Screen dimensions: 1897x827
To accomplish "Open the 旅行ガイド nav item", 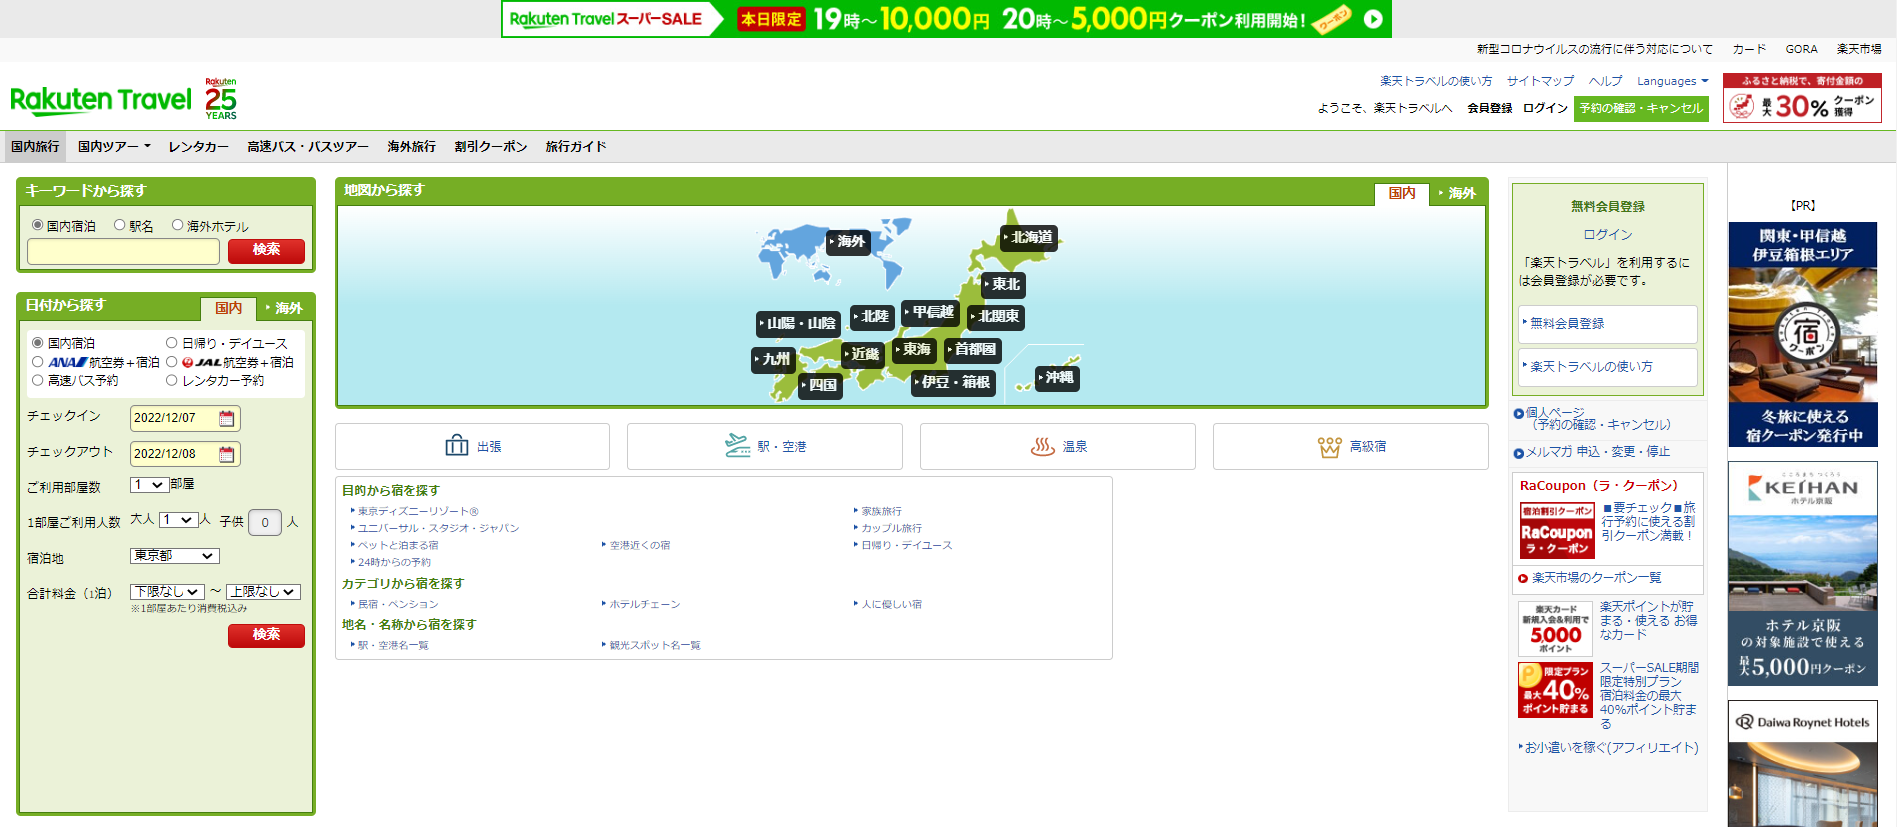I will click(x=576, y=146).
